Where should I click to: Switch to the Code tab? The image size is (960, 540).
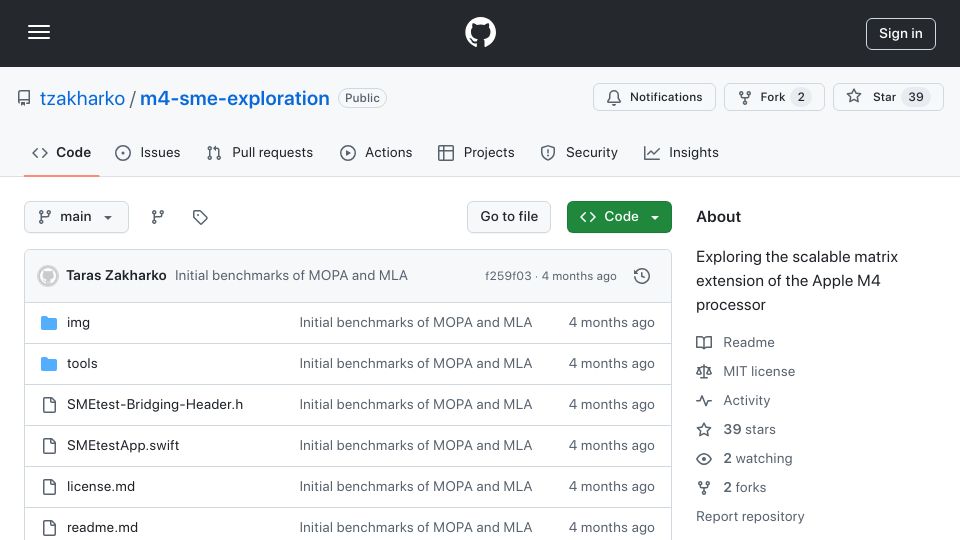click(61, 152)
